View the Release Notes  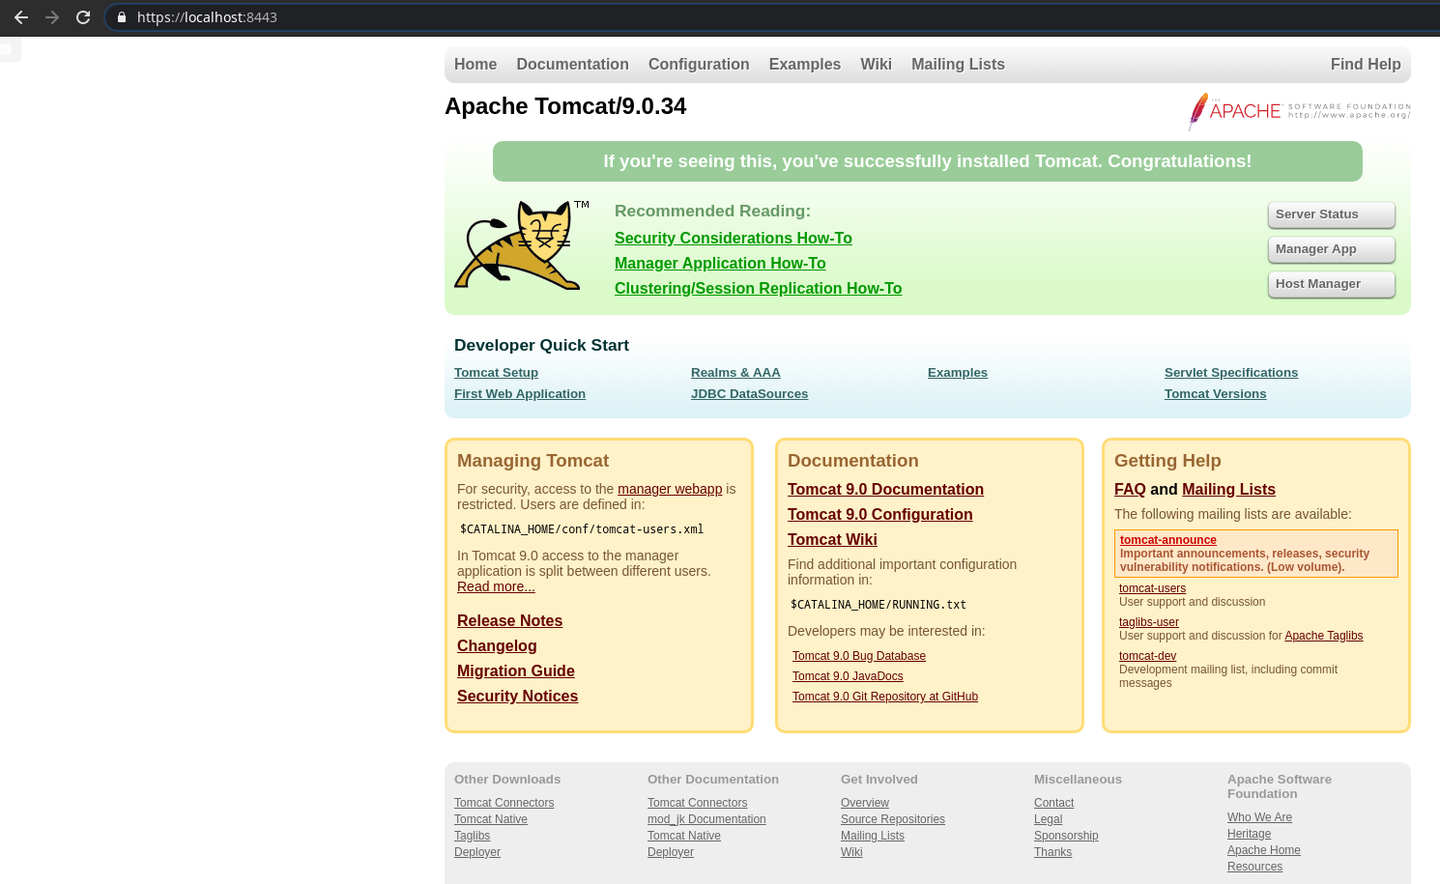[x=509, y=620]
